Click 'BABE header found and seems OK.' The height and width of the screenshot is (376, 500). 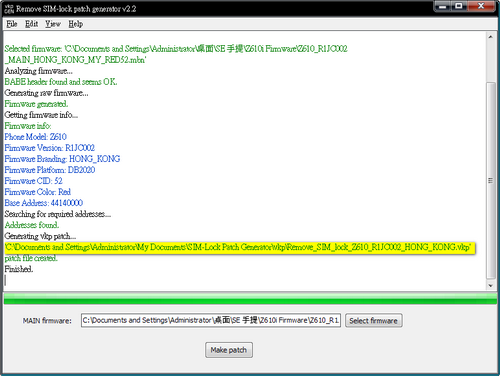pyautogui.click(x=61, y=82)
